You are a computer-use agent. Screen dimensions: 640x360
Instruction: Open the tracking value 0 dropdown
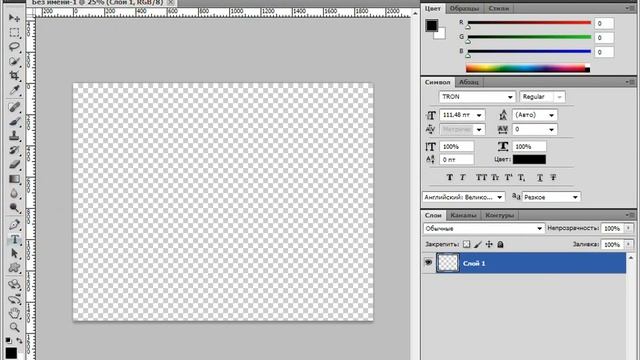(x=551, y=130)
